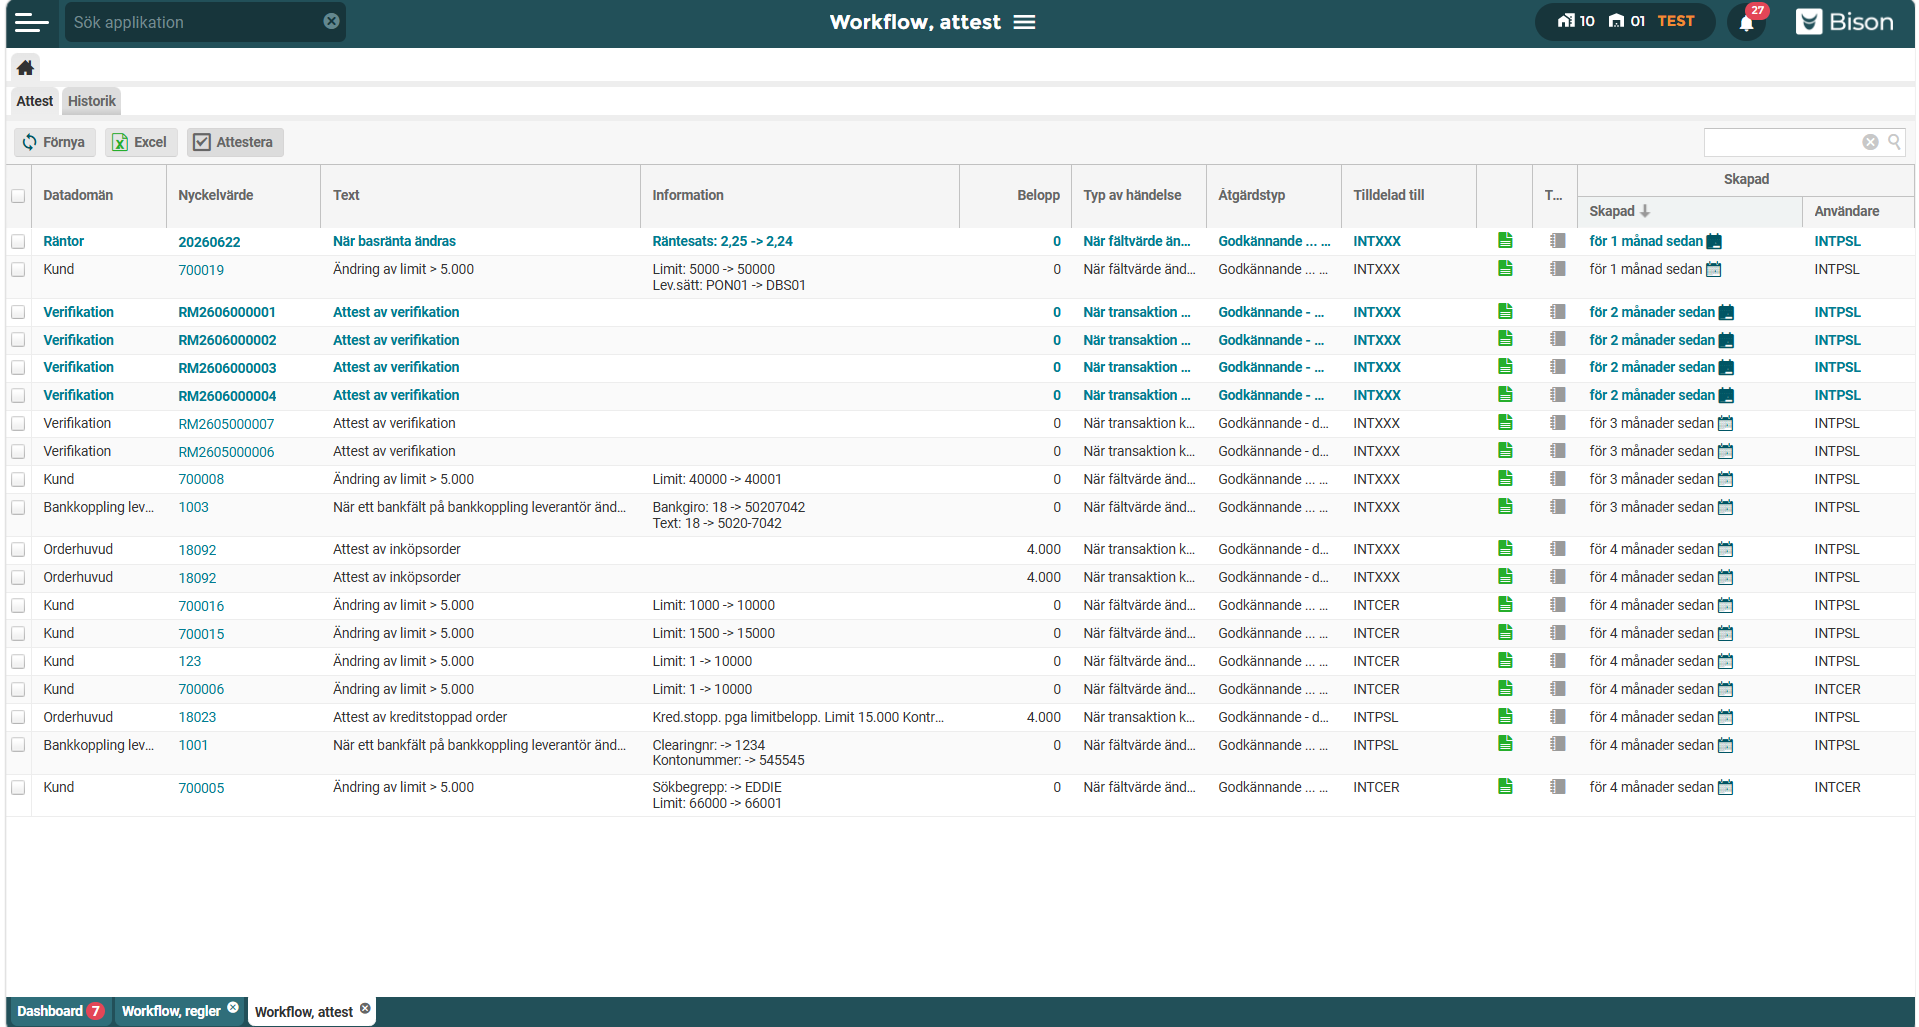Open the green document icon for Räntor row

1505,240
